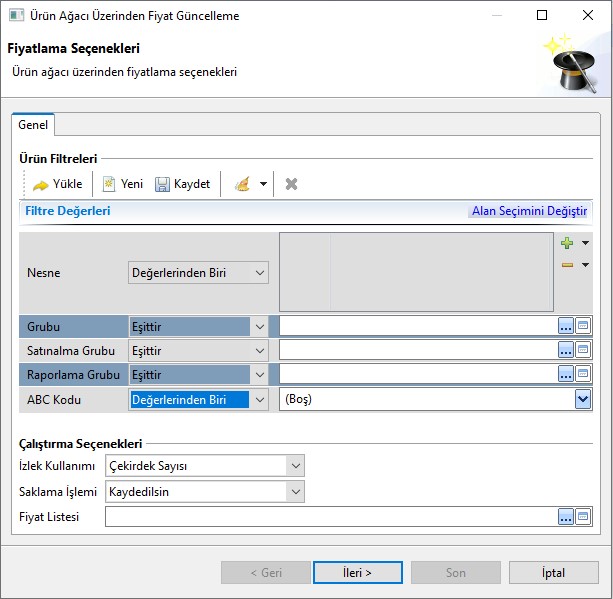Open Satınalma Grubu lookup ellipsis button
The width and height of the screenshot is (613, 599).
566,349
